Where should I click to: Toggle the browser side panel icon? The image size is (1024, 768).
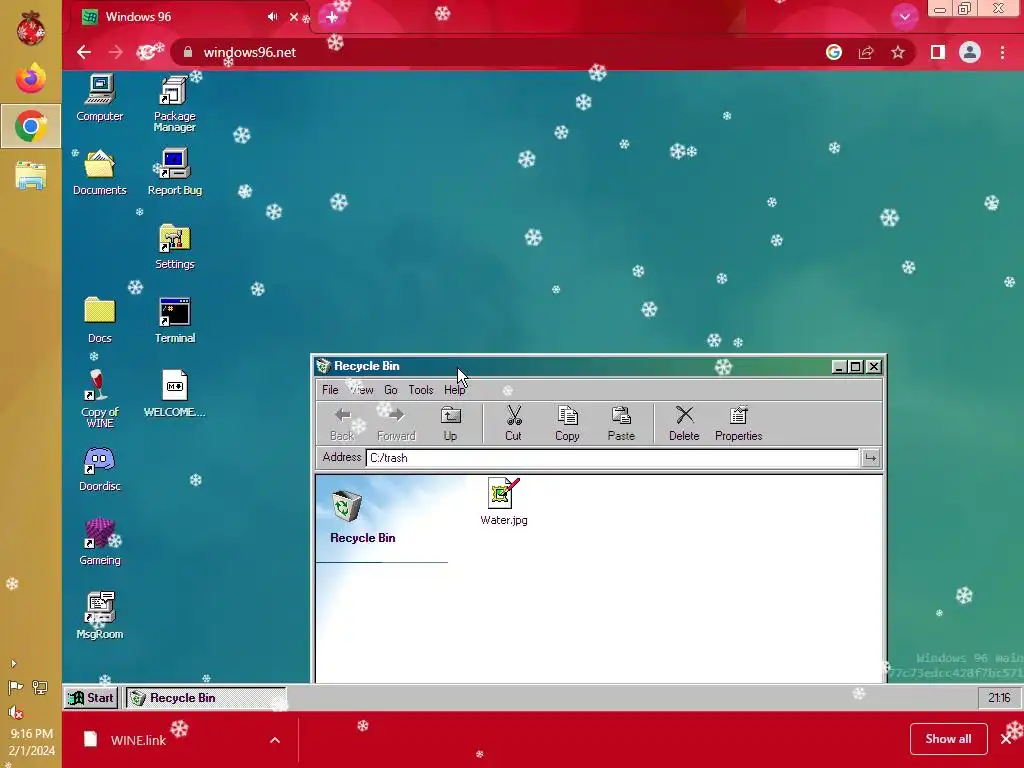coord(938,52)
